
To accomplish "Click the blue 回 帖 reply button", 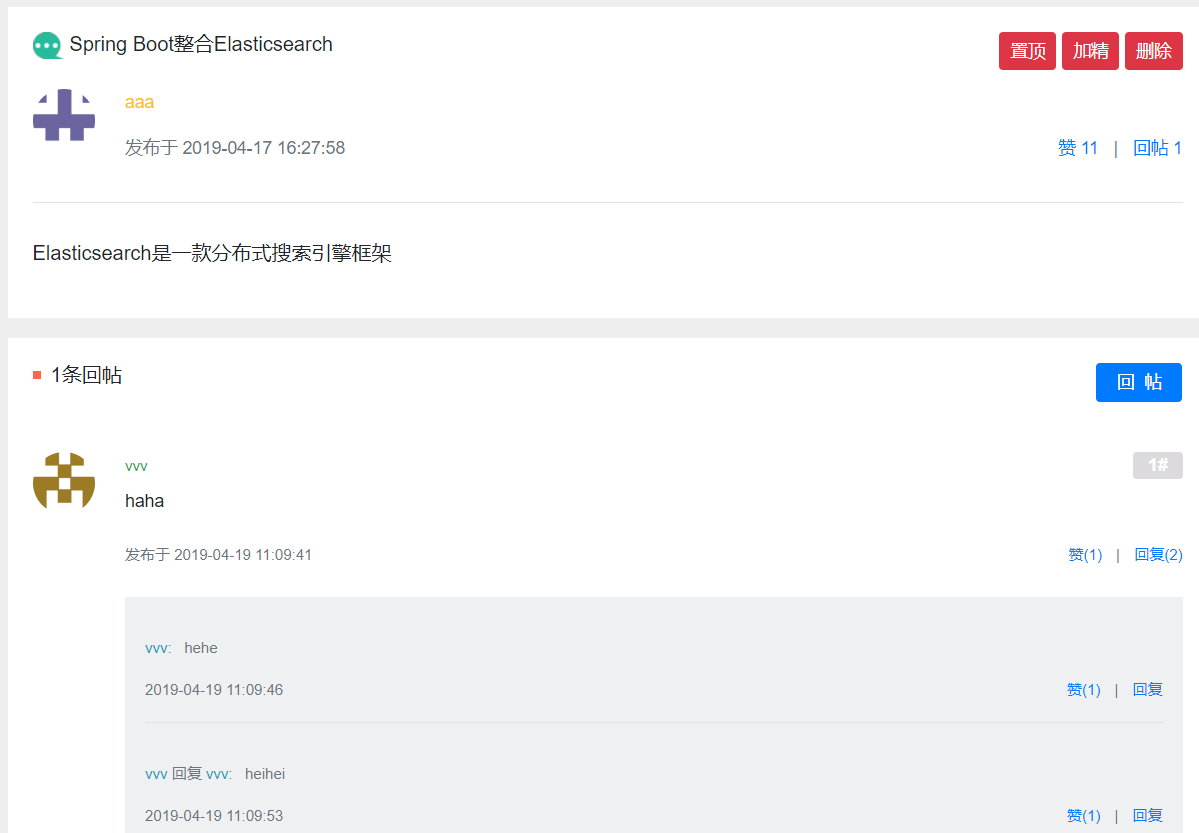I will coord(1139,382).
